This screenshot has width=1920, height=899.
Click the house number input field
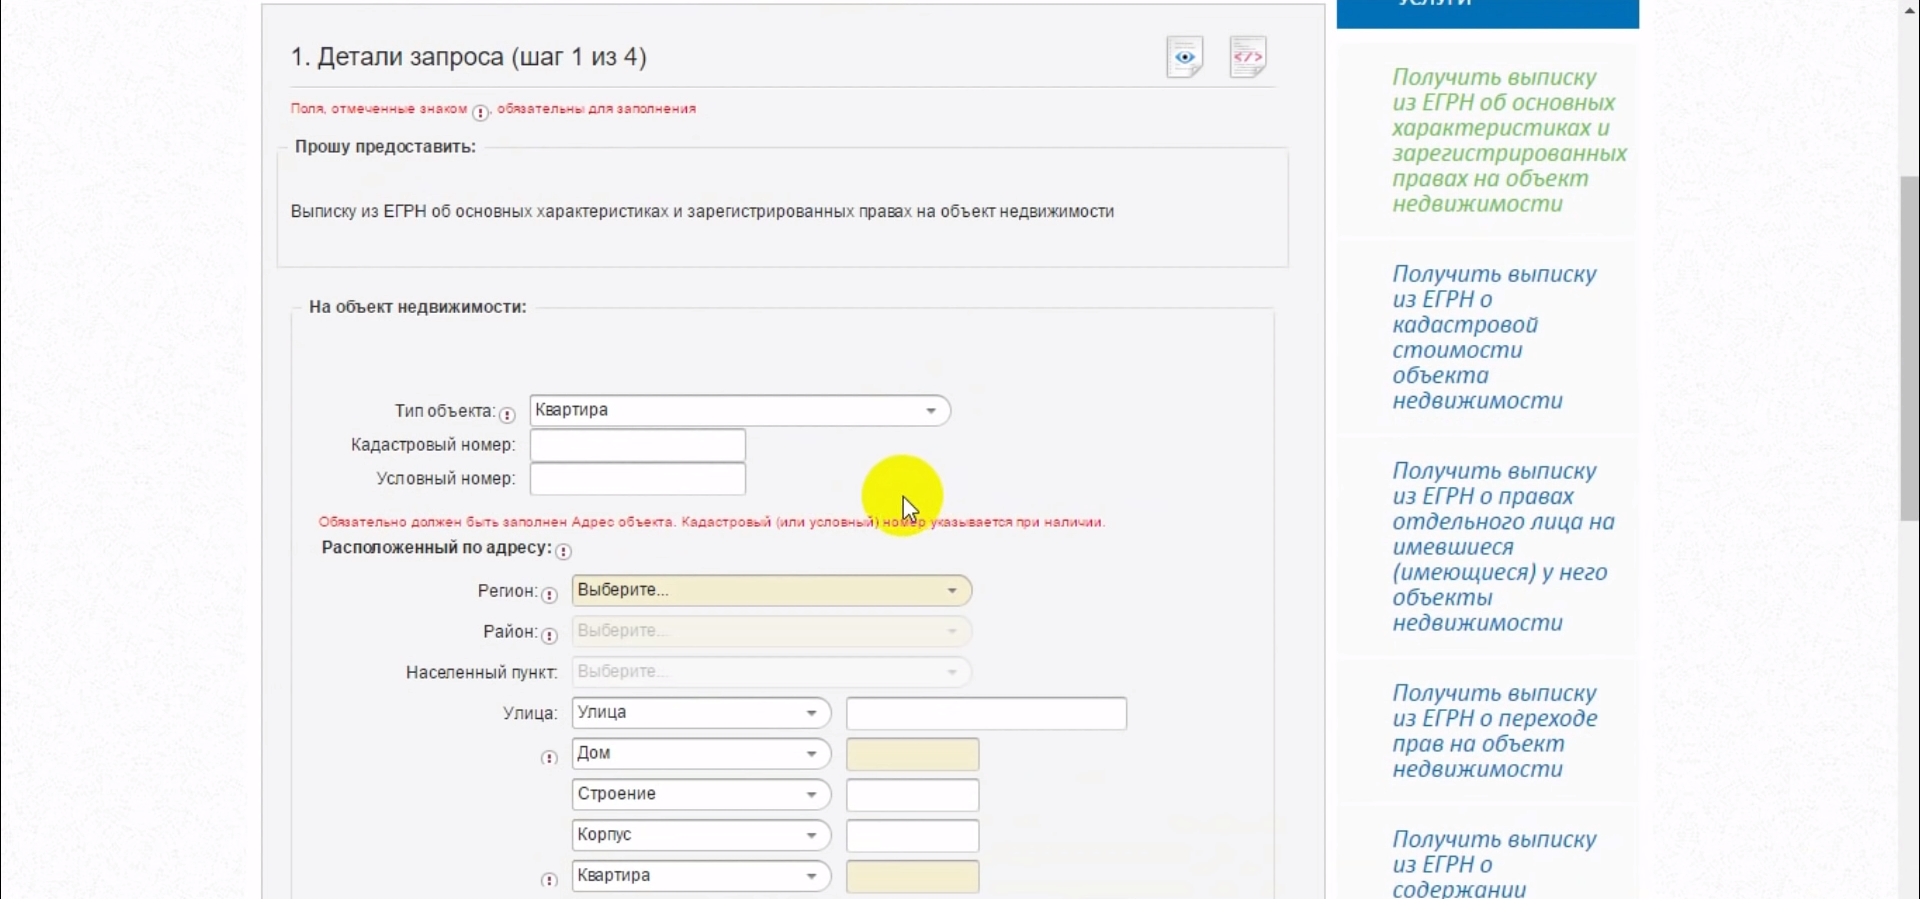912,755
